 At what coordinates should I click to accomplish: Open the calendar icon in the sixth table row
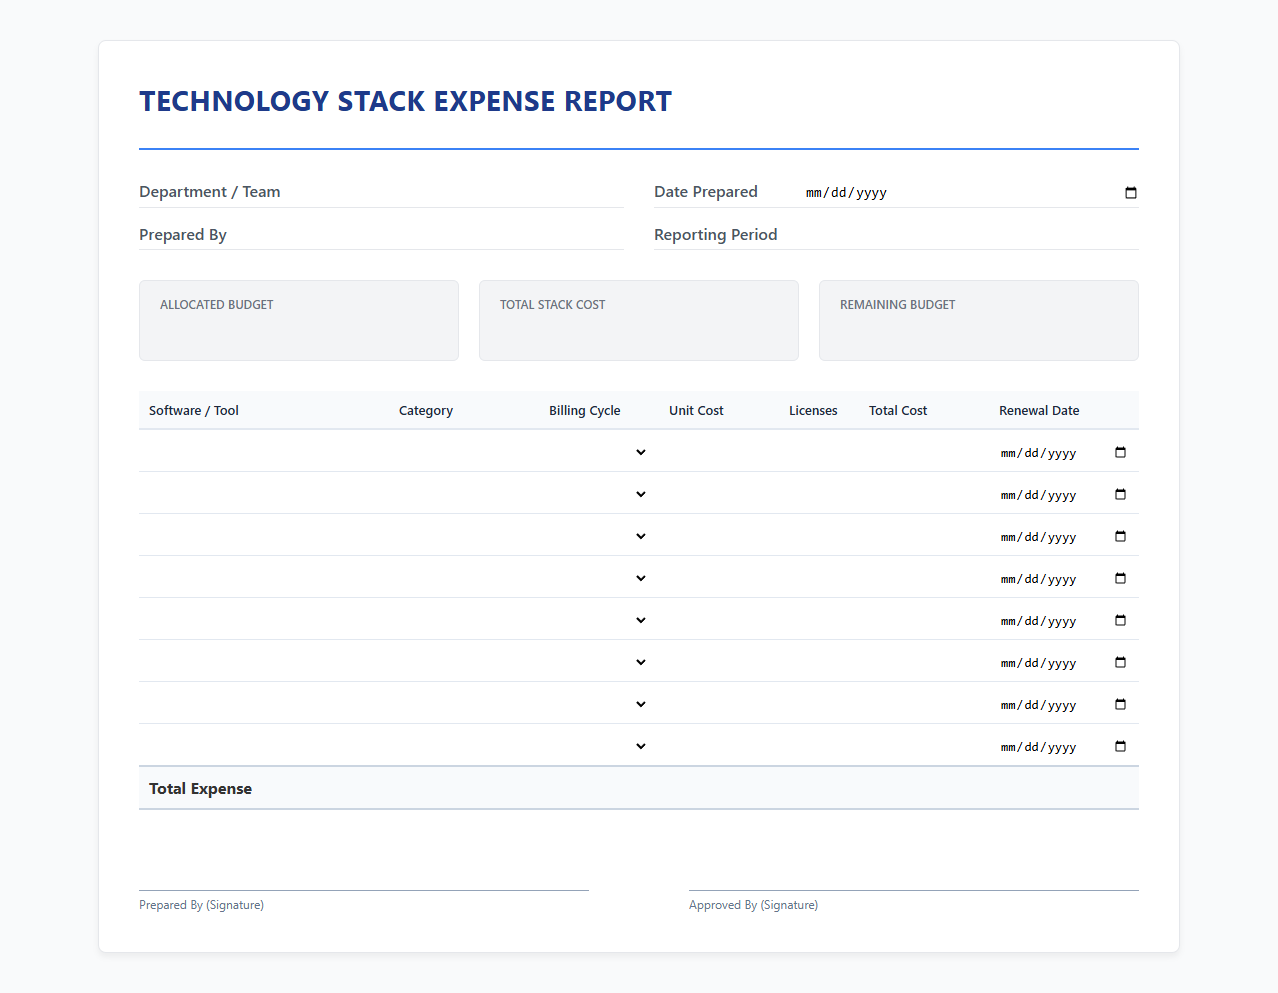(x=1120, y=662)
